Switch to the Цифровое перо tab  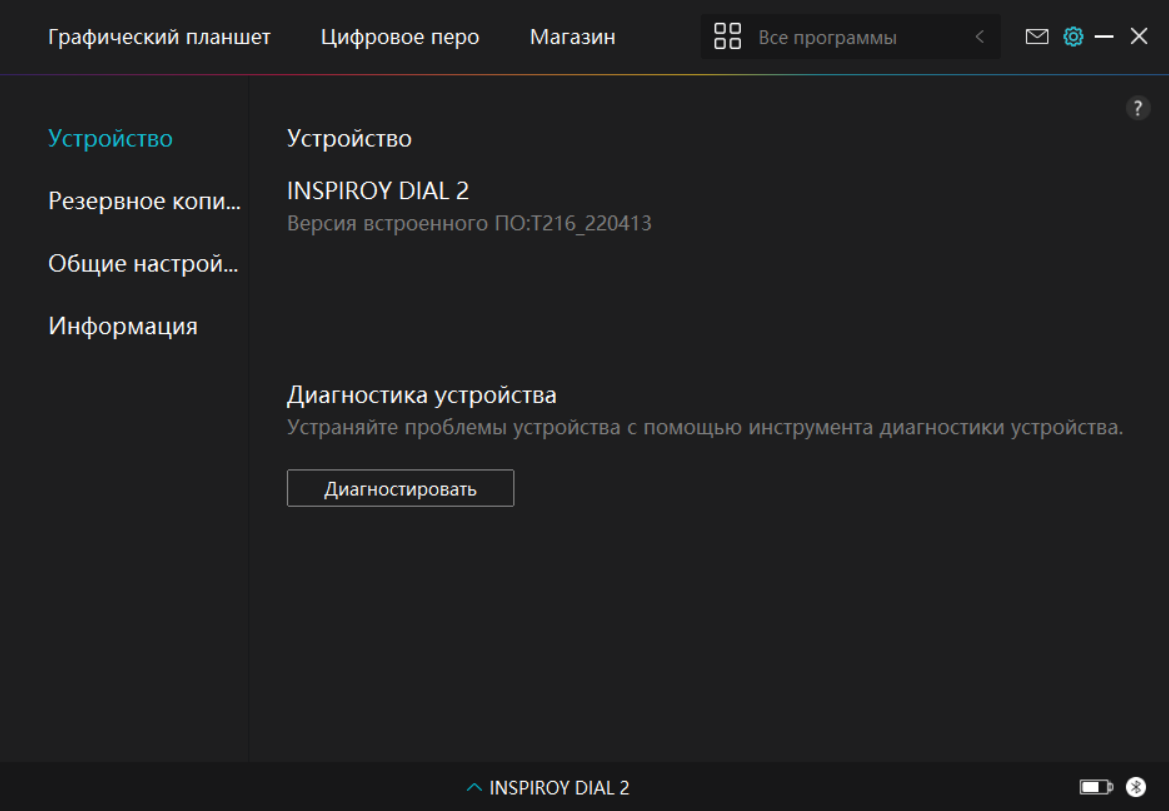400,37
